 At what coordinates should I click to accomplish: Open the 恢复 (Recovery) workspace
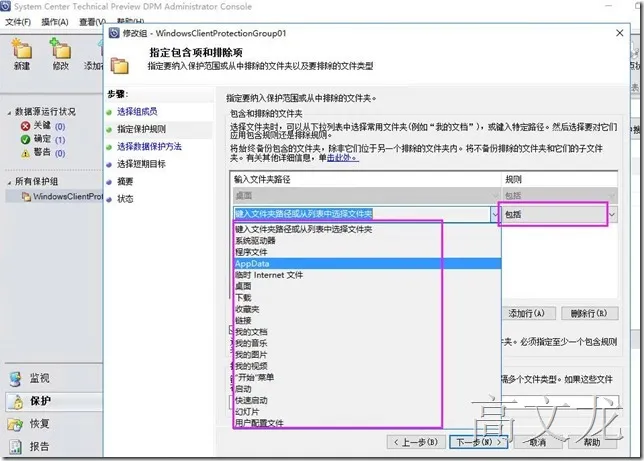coord(39,424)
